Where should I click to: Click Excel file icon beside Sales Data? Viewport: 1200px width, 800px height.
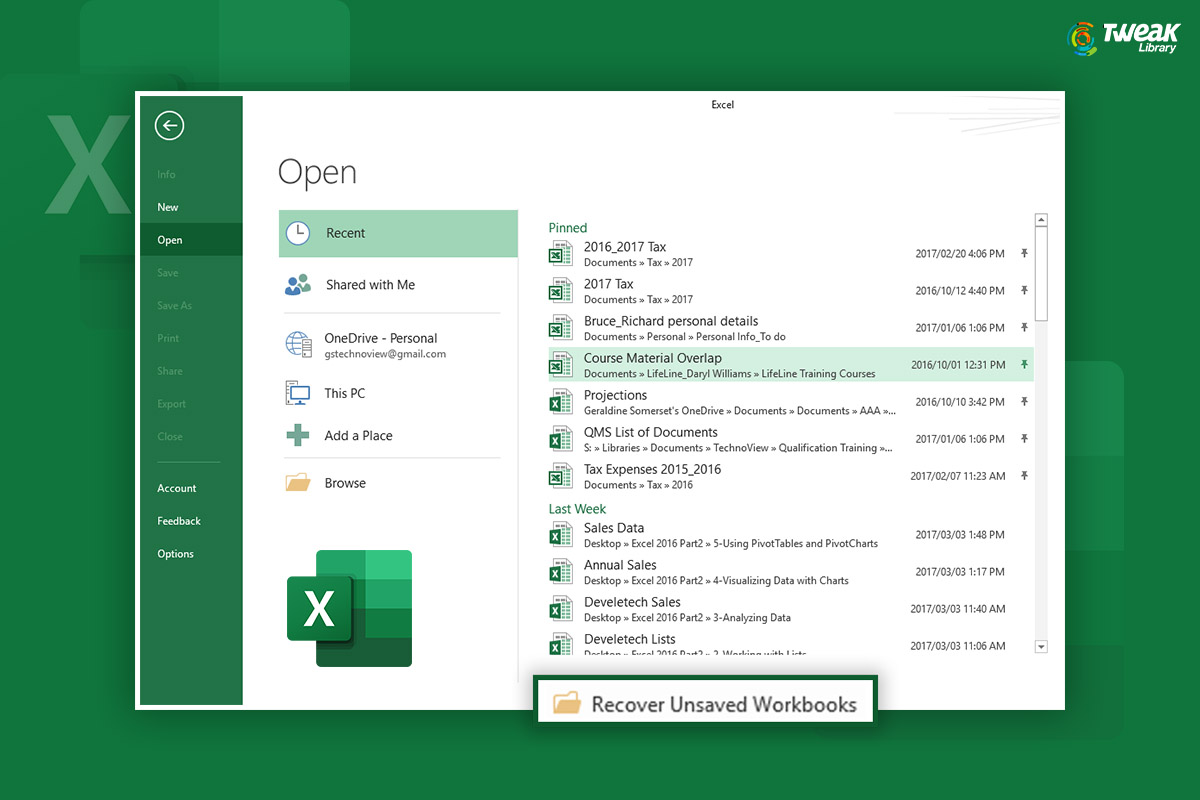tap(560, 535)
